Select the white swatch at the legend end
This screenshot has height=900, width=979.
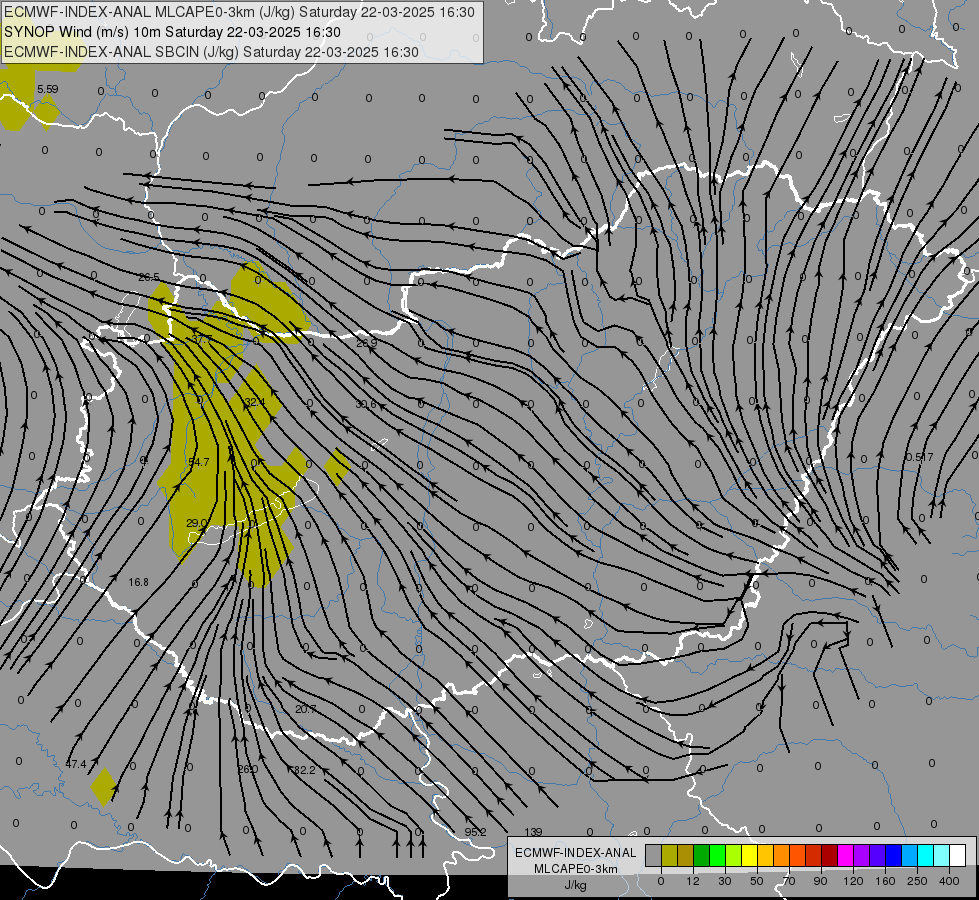point(958,855)
